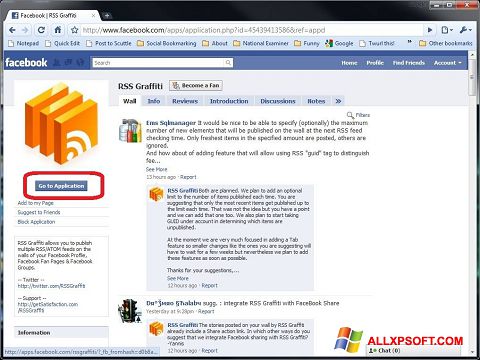Switch to the Info tab

(154, 101)
